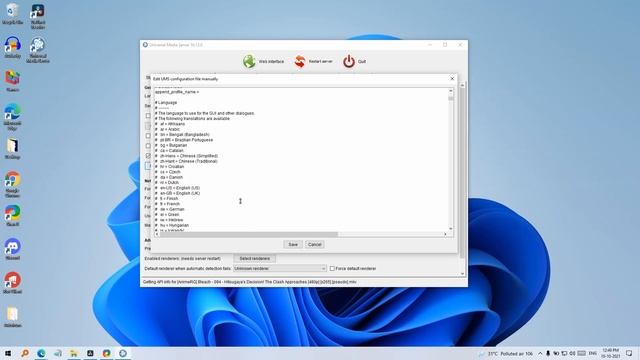Screen dimensions: 640x360
Task: Open the Discord desktop shortcut
Action: click(x=12, y=249)
